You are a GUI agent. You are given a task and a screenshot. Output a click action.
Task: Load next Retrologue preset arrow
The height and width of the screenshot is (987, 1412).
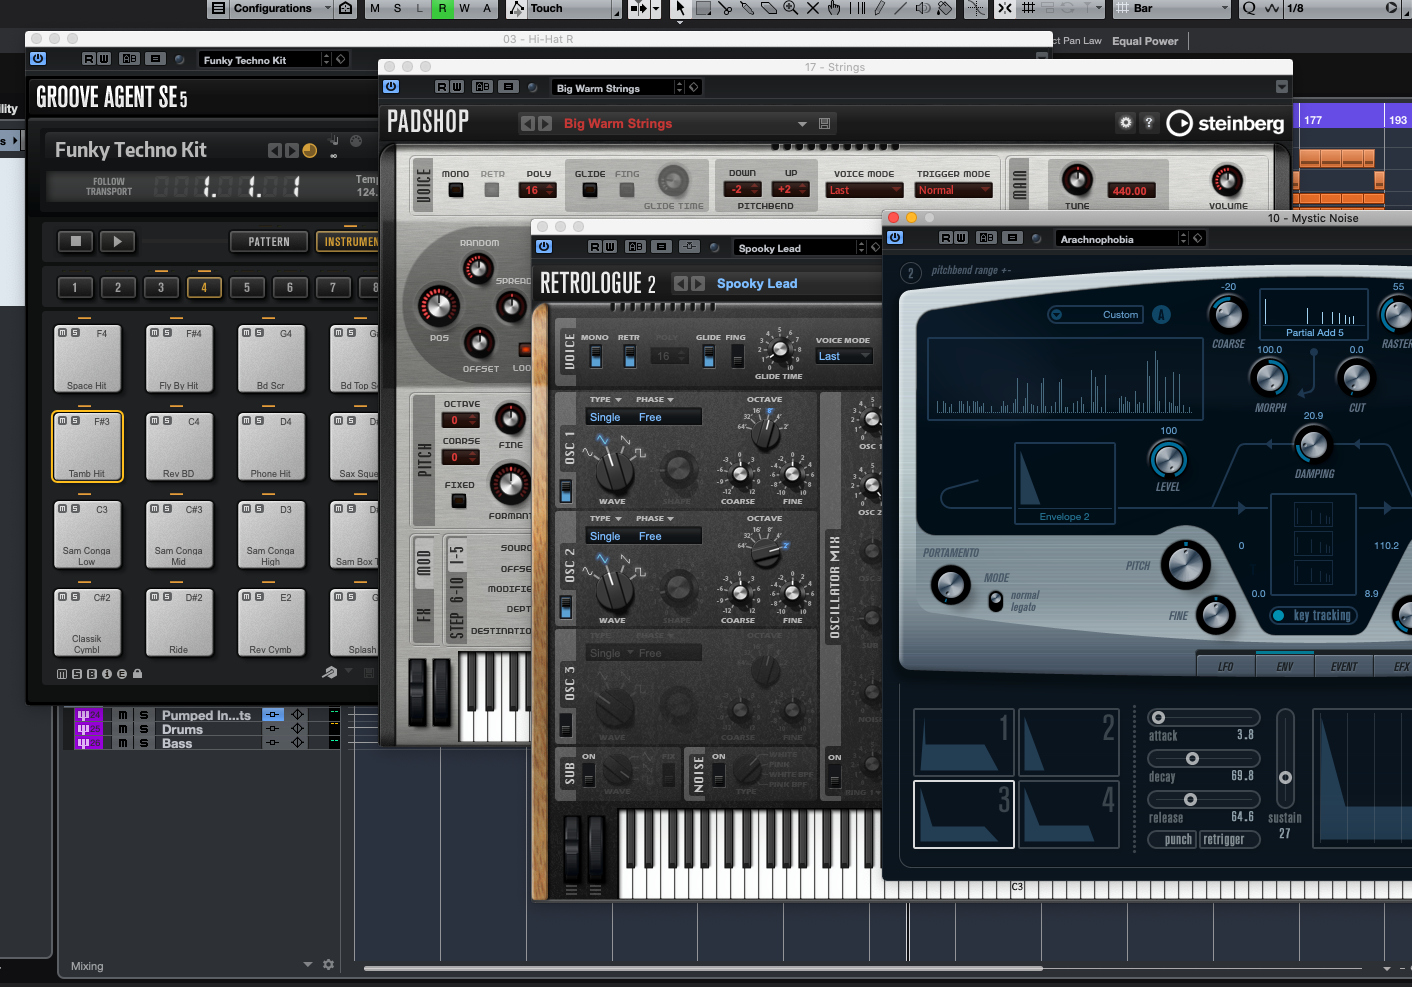point(698,283)
